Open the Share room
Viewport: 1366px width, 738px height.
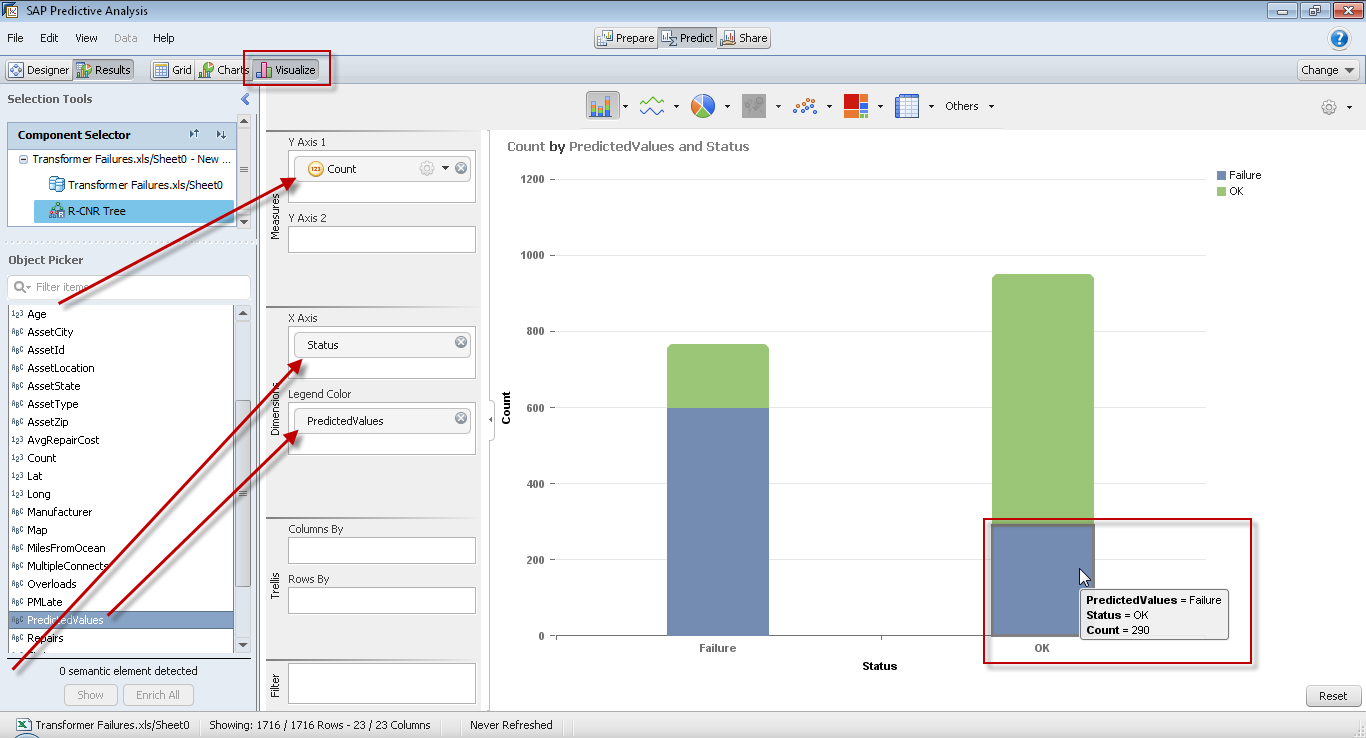pyautogui.click(x=743, y=38)
